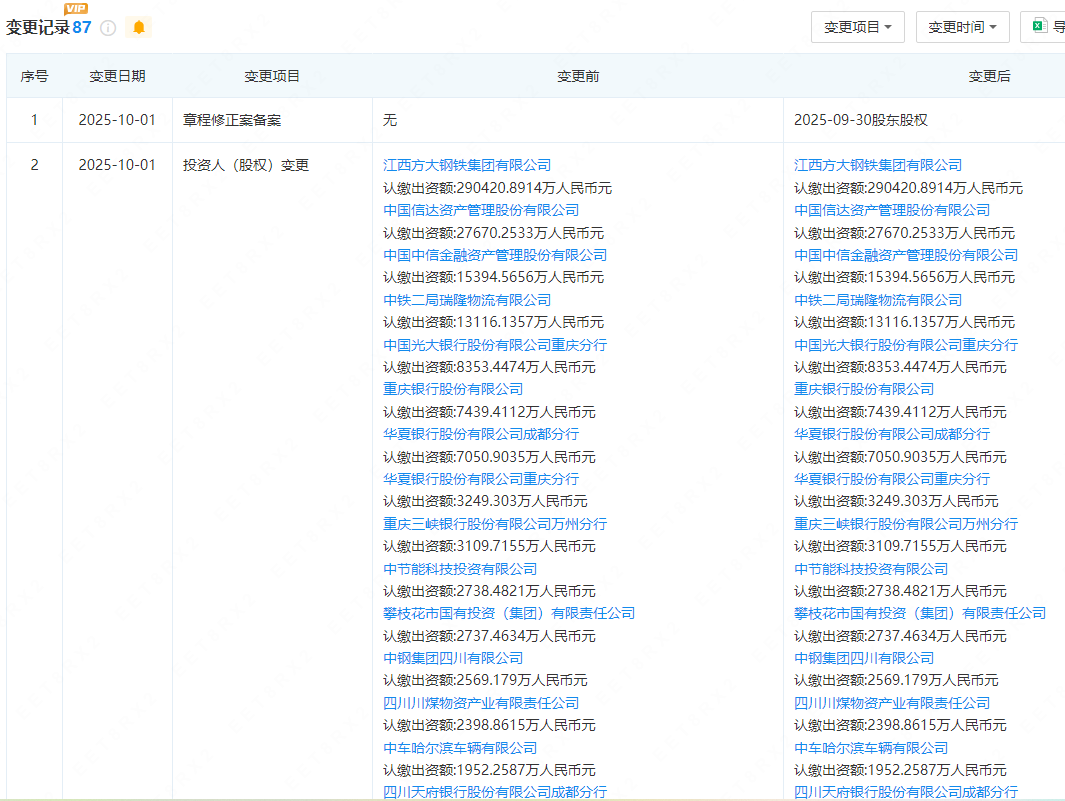Open 中节能科技投资有限公司 in 变更前 column
Viewport: 1065px width, 801px height.
point(460,569)
